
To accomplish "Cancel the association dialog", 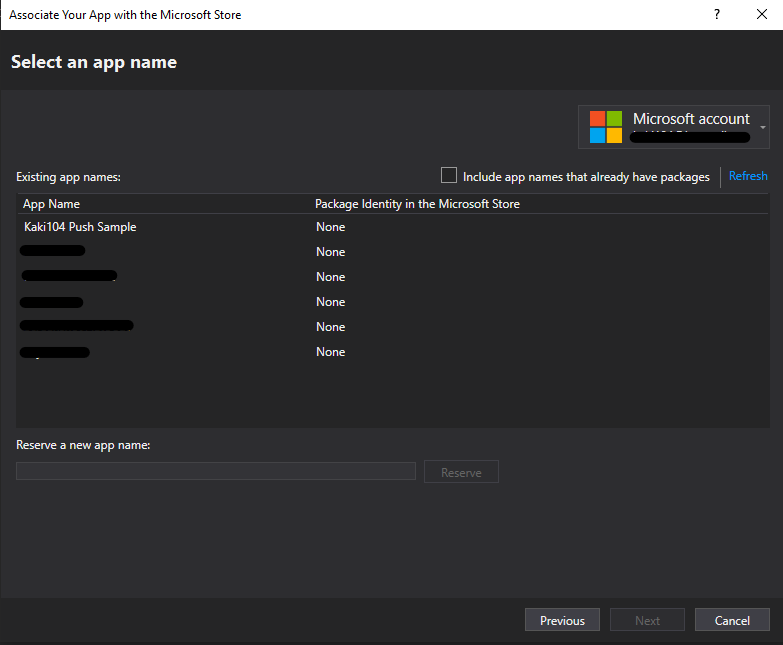I will pos(732,620).
